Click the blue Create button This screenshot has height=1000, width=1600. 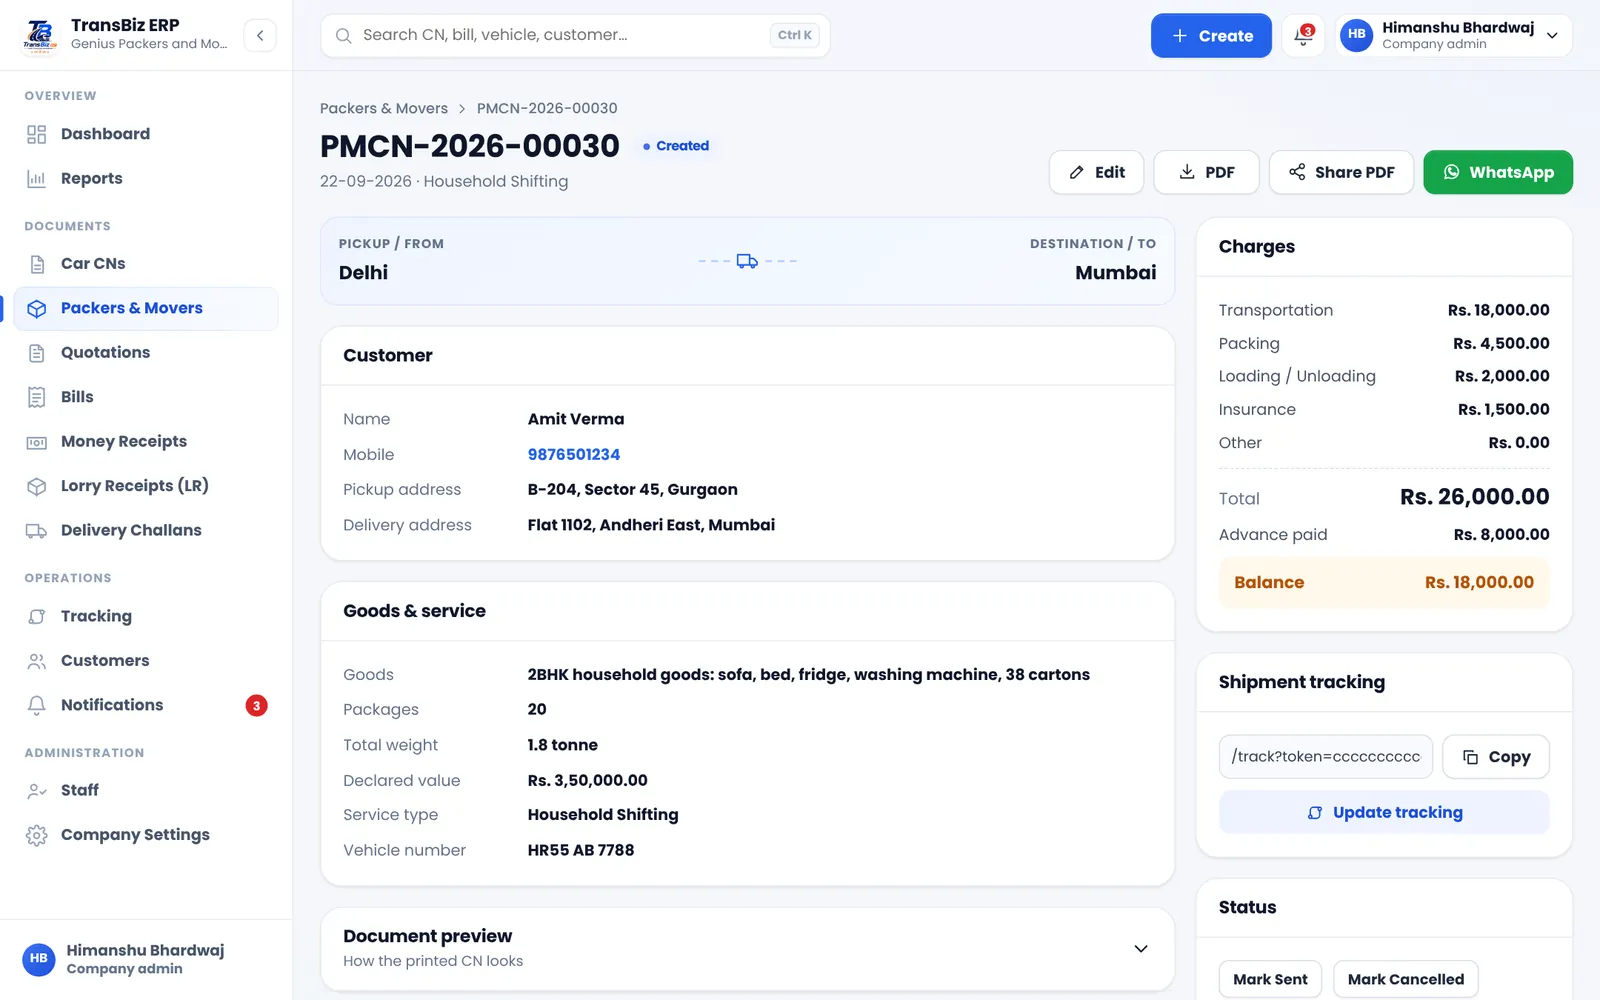point(1211,35)
